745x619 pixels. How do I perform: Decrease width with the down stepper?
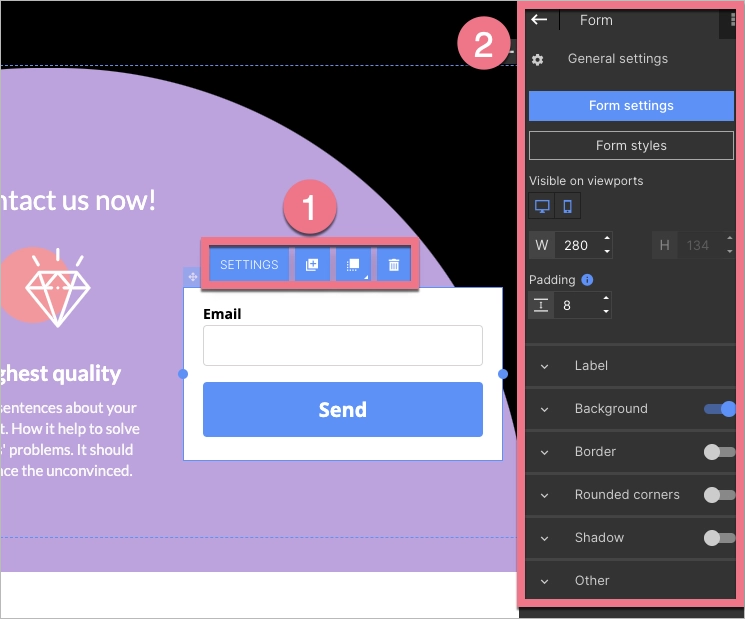tap(607, 251)
